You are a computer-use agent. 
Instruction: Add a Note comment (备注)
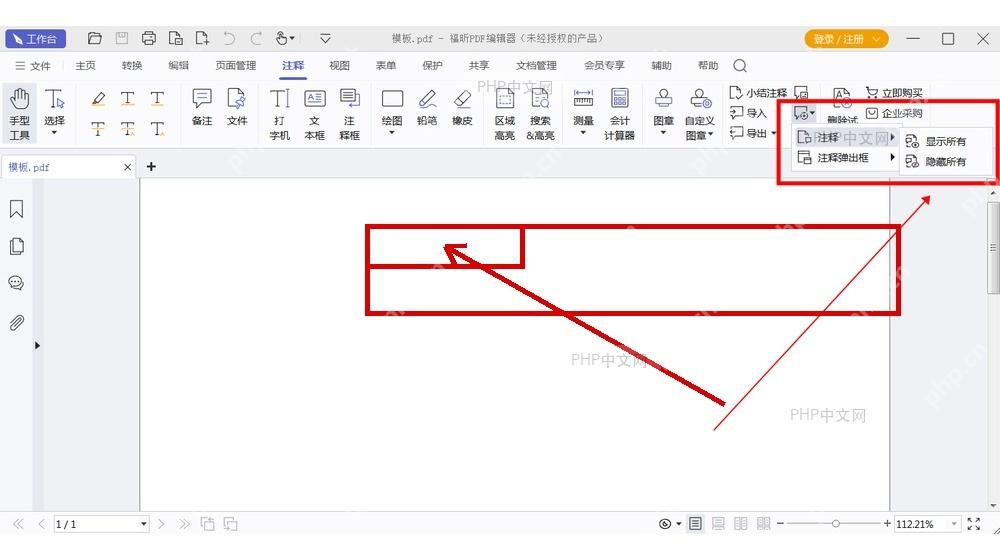(x=202, y=107)
